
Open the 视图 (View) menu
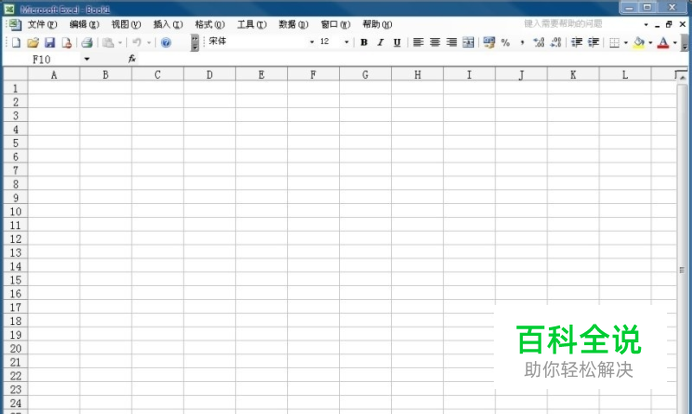pos(126,24)
